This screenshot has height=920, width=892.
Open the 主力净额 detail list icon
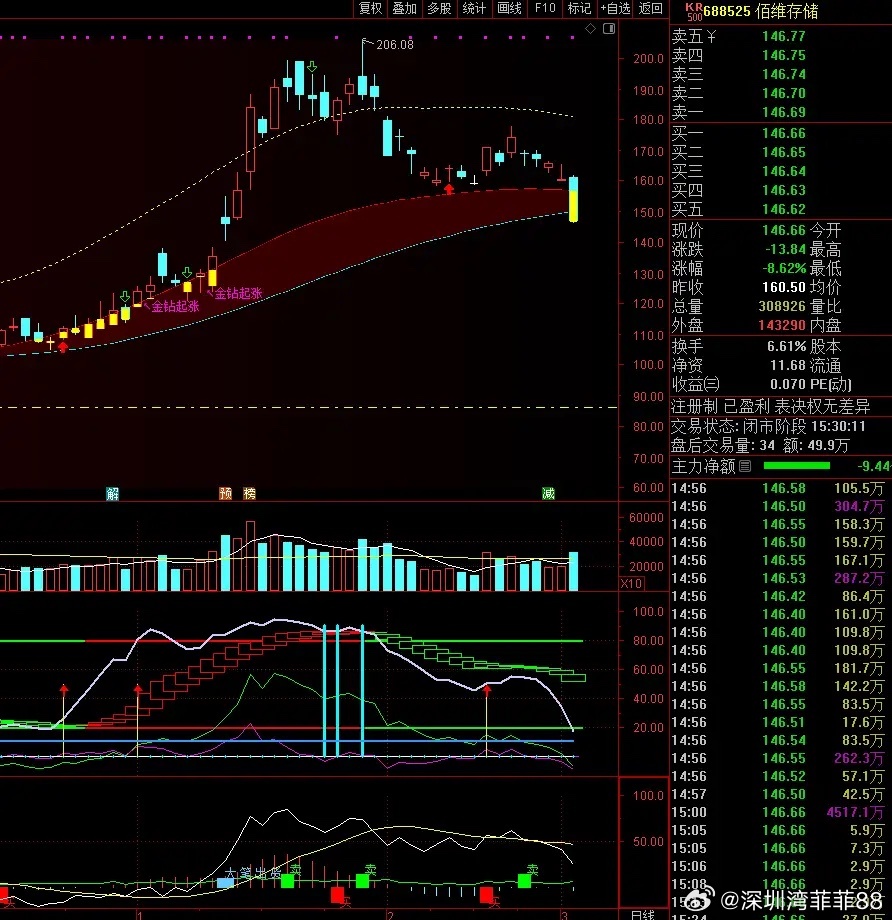[745, 466]
